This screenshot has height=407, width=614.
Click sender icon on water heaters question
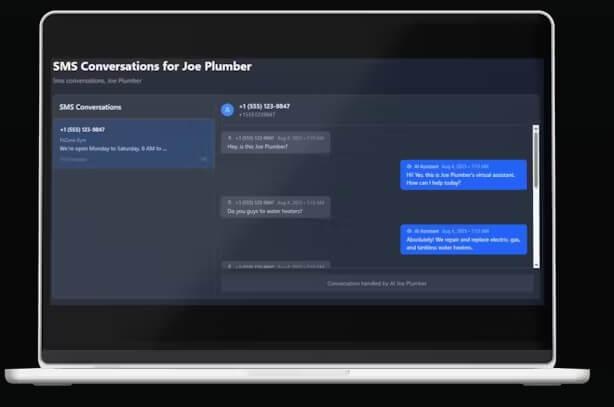tap(230, 202)
